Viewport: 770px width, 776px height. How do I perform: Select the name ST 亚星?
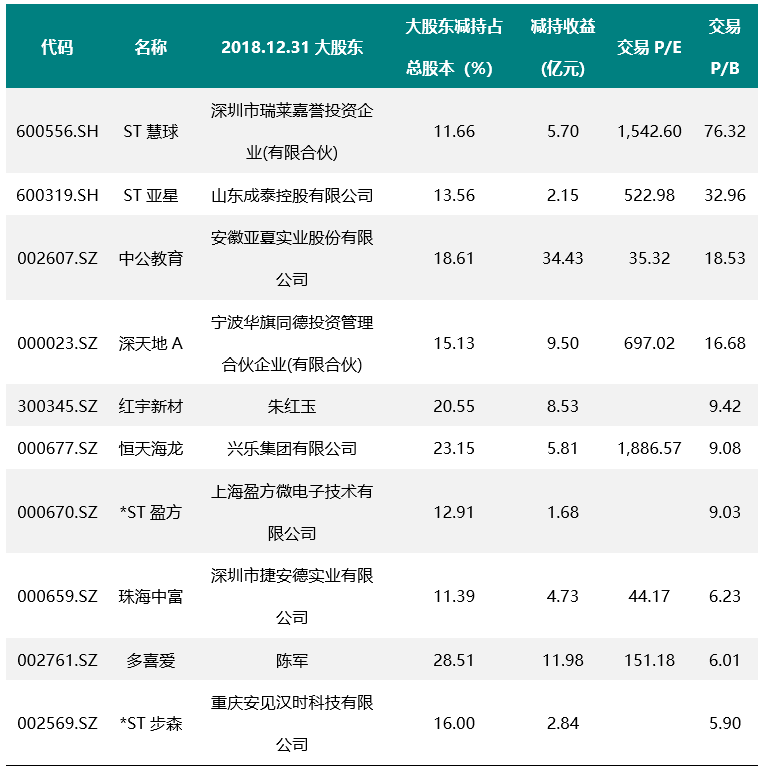[150, 195]
